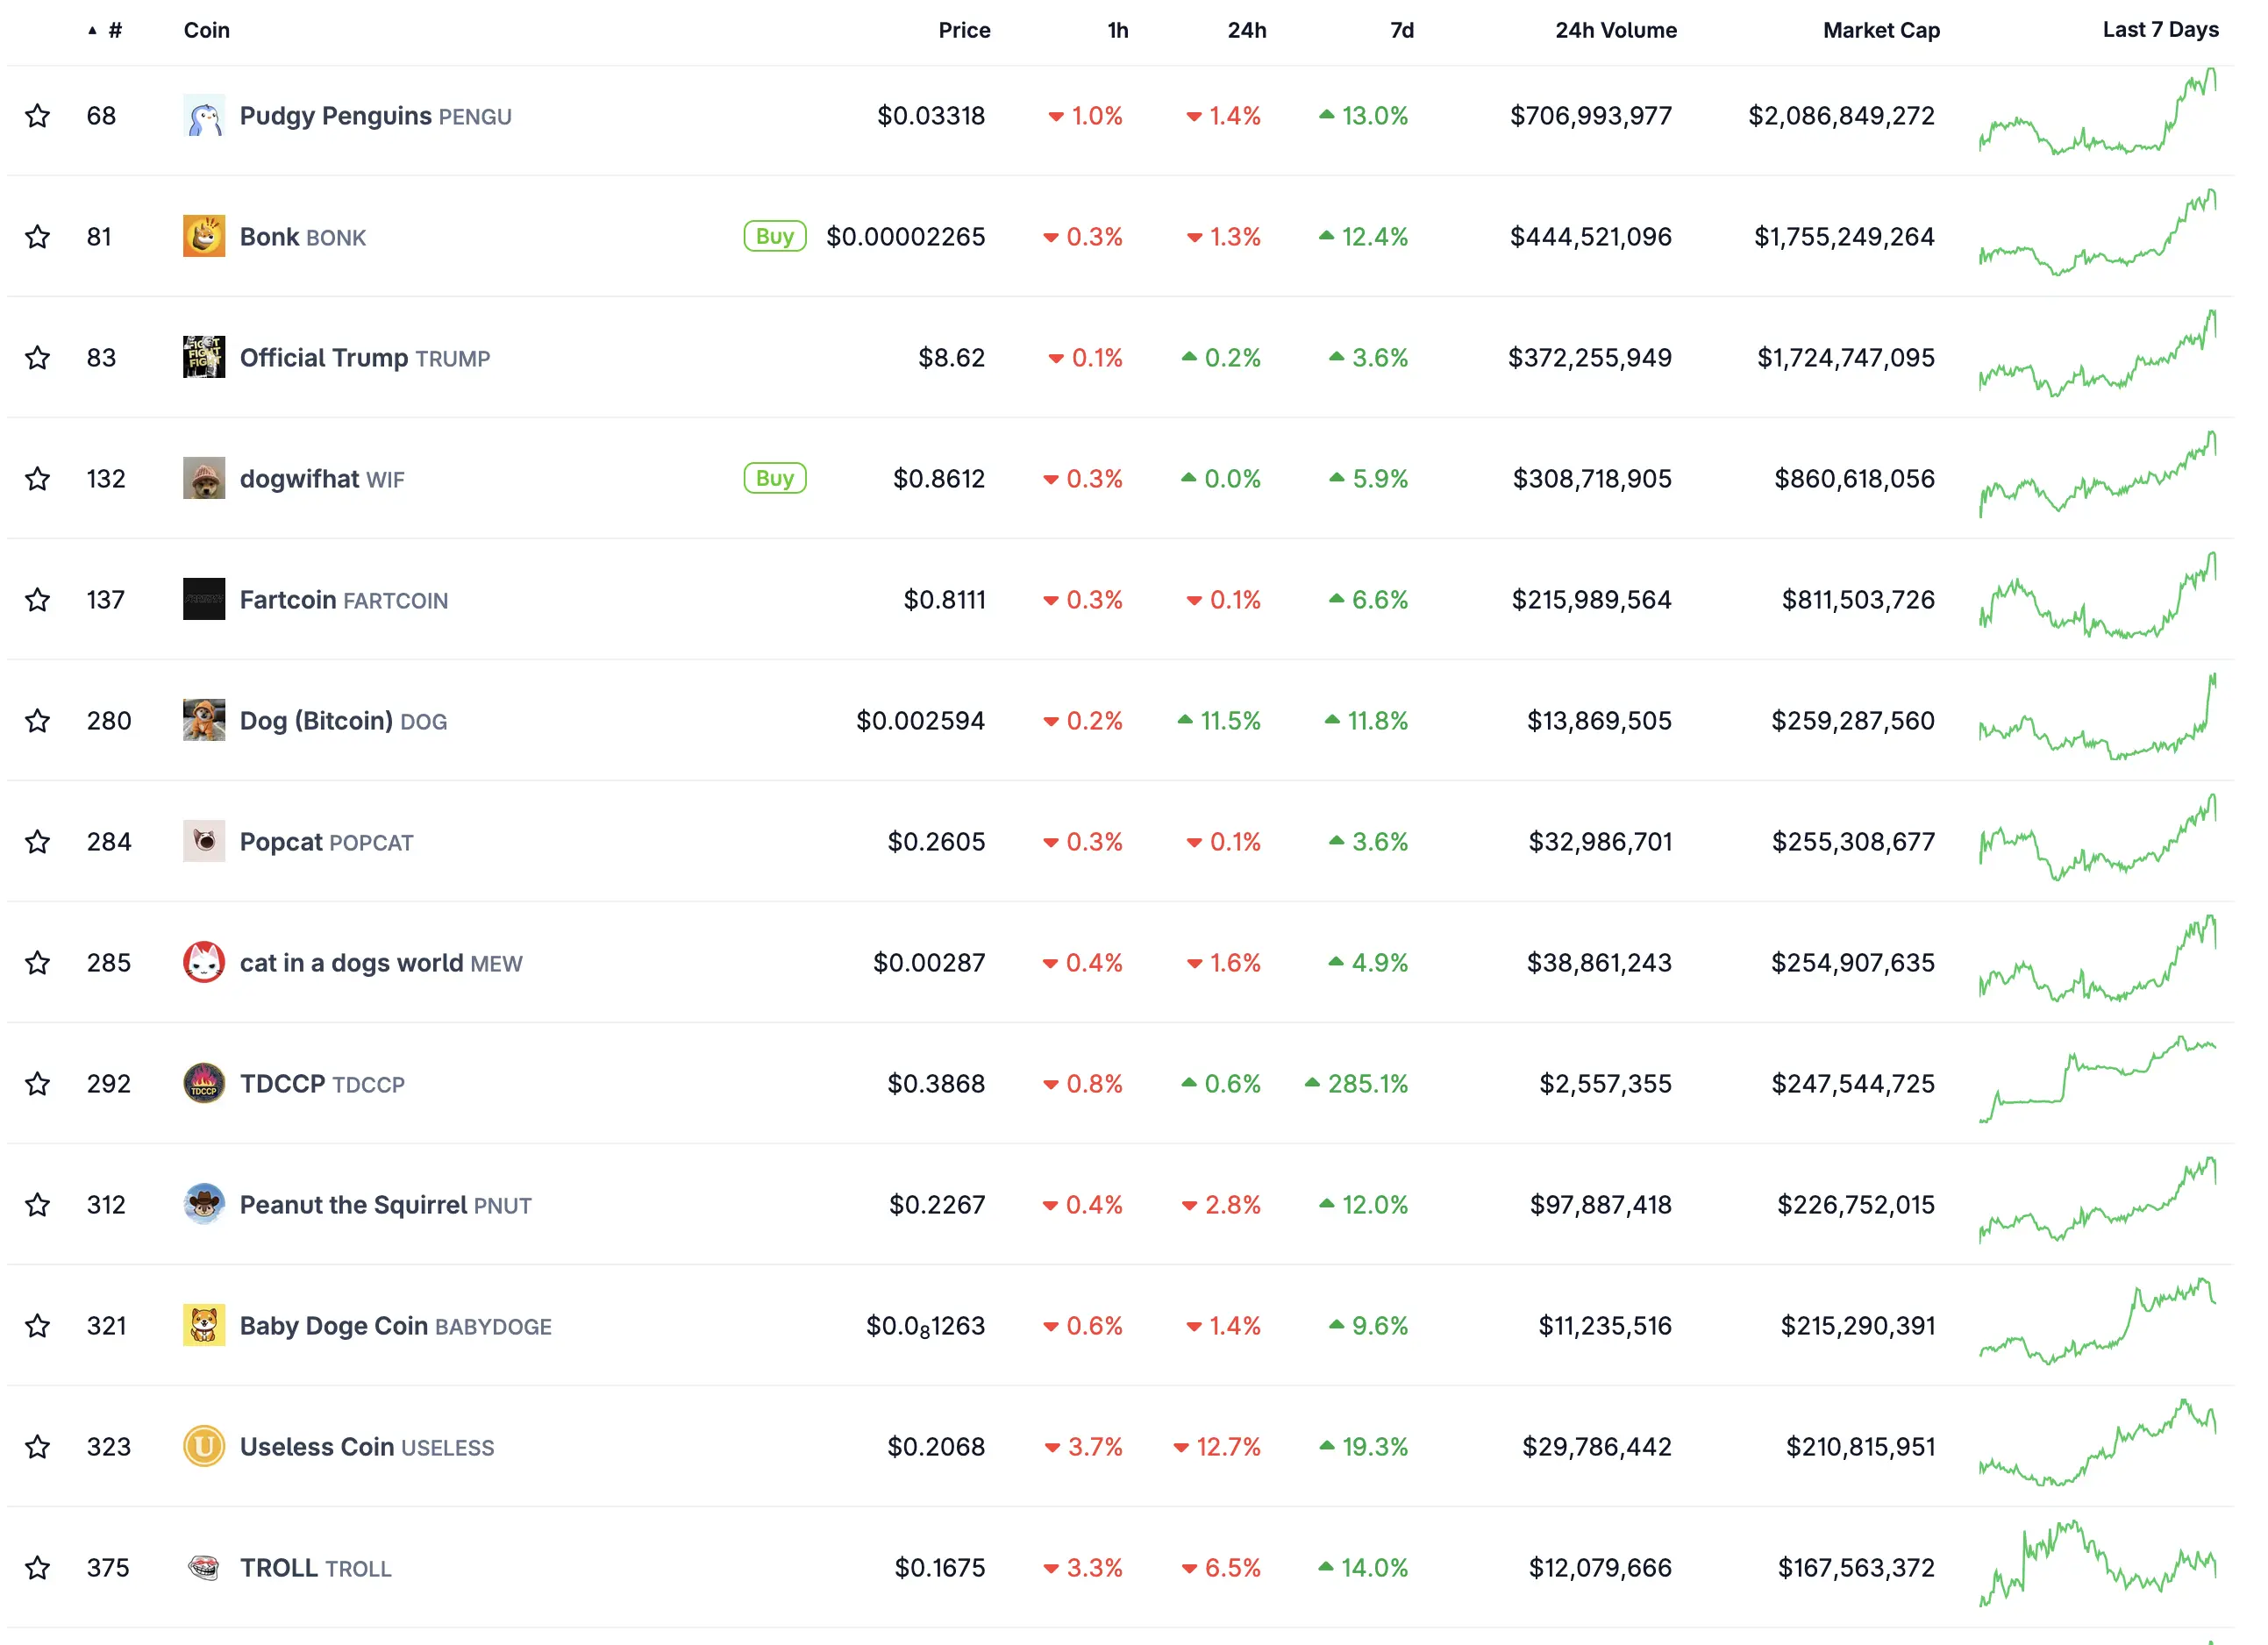Star TDCCP to favorite it
The width and height of the screenshot is (2268, 1645).
pyautogui.click(x=38, y=1083)
